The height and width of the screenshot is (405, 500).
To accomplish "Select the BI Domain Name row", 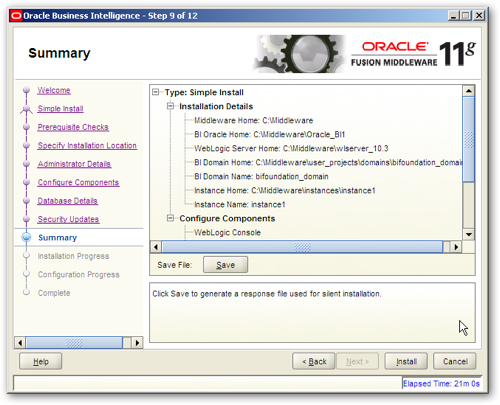I will (261, 176).
